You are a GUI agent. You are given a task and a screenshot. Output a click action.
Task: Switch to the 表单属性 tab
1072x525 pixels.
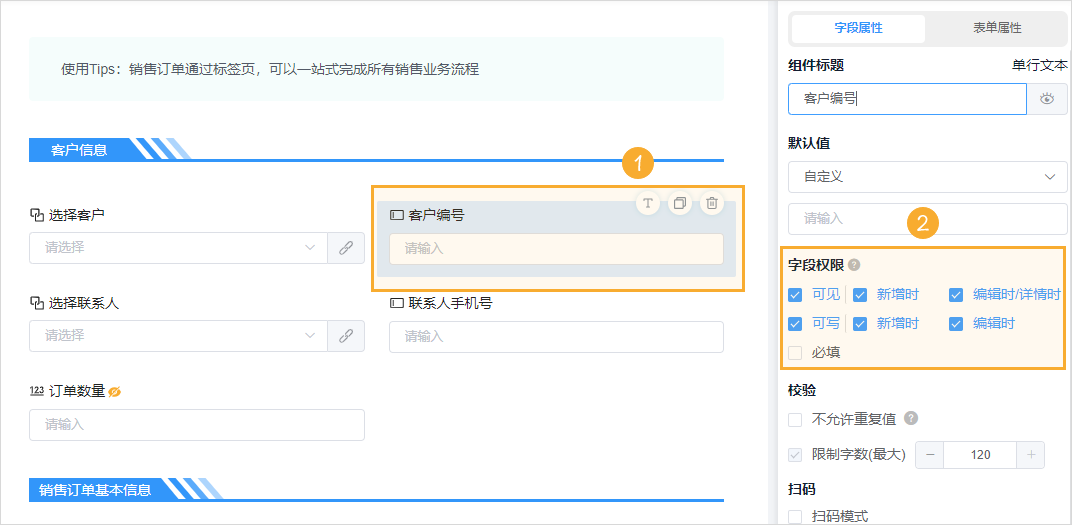click(995, 28)
